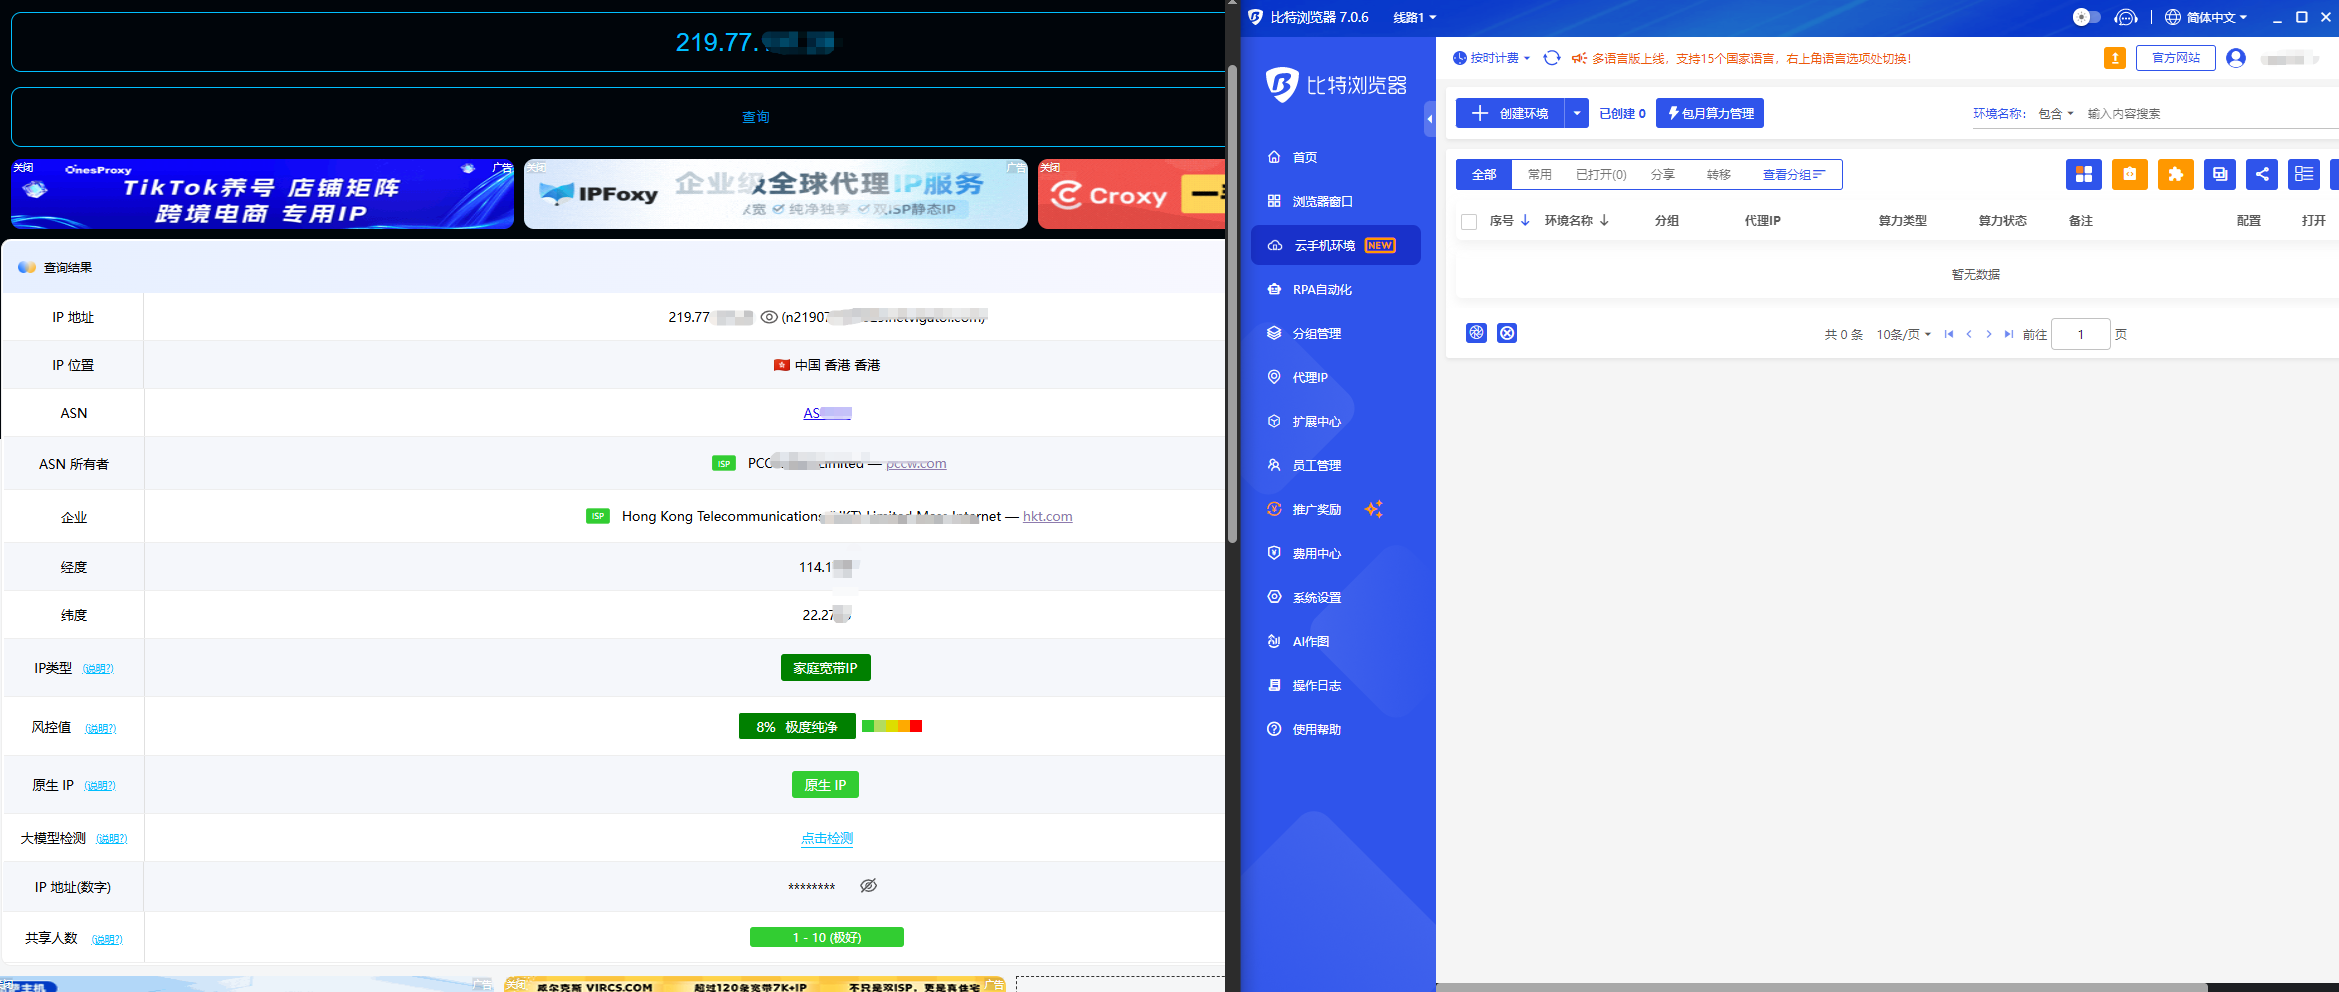Check the select-all checkbox in table header
This screenshot has width=2339, height=992.
point(1469,221)
